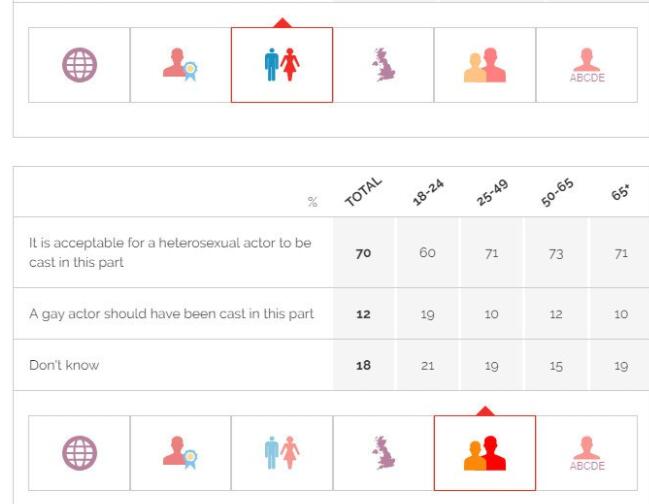Click the "heterosexual actor" acceptable row label
The width and height of the screenshot is (649, 504).
tap(170, 252)
